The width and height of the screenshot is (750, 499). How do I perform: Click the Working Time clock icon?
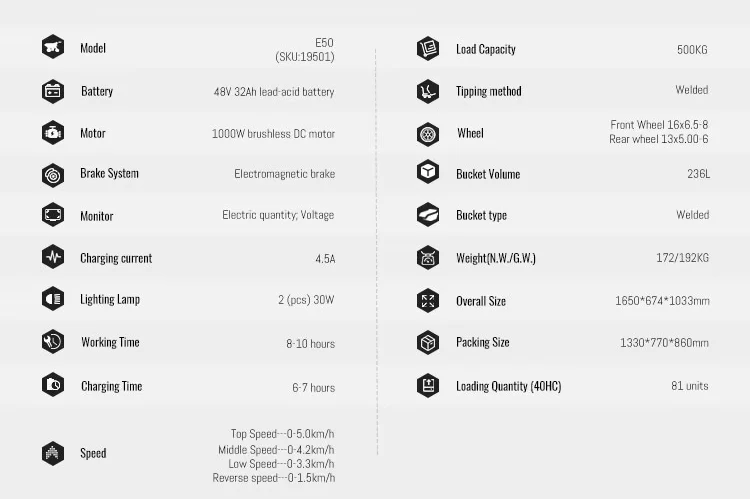(53, 342)
